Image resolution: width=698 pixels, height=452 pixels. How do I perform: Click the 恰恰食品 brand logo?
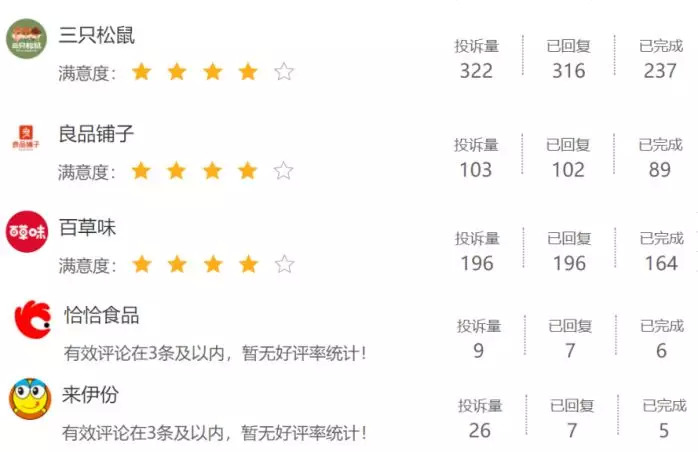click(31, 318)
